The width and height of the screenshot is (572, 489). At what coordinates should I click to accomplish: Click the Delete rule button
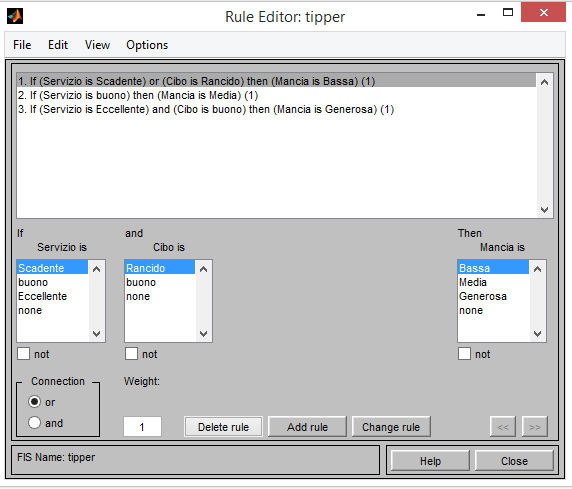click(223, 427)
